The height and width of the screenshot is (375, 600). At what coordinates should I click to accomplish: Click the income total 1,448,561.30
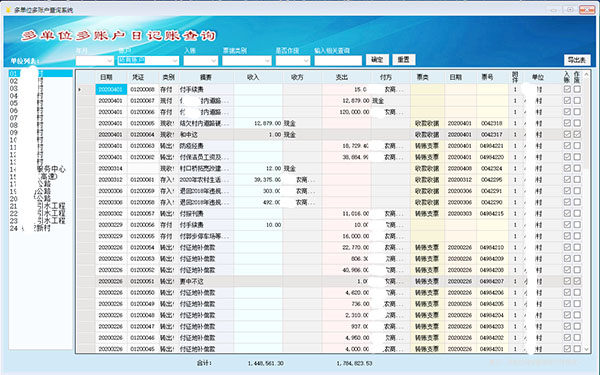pos(266,363)
